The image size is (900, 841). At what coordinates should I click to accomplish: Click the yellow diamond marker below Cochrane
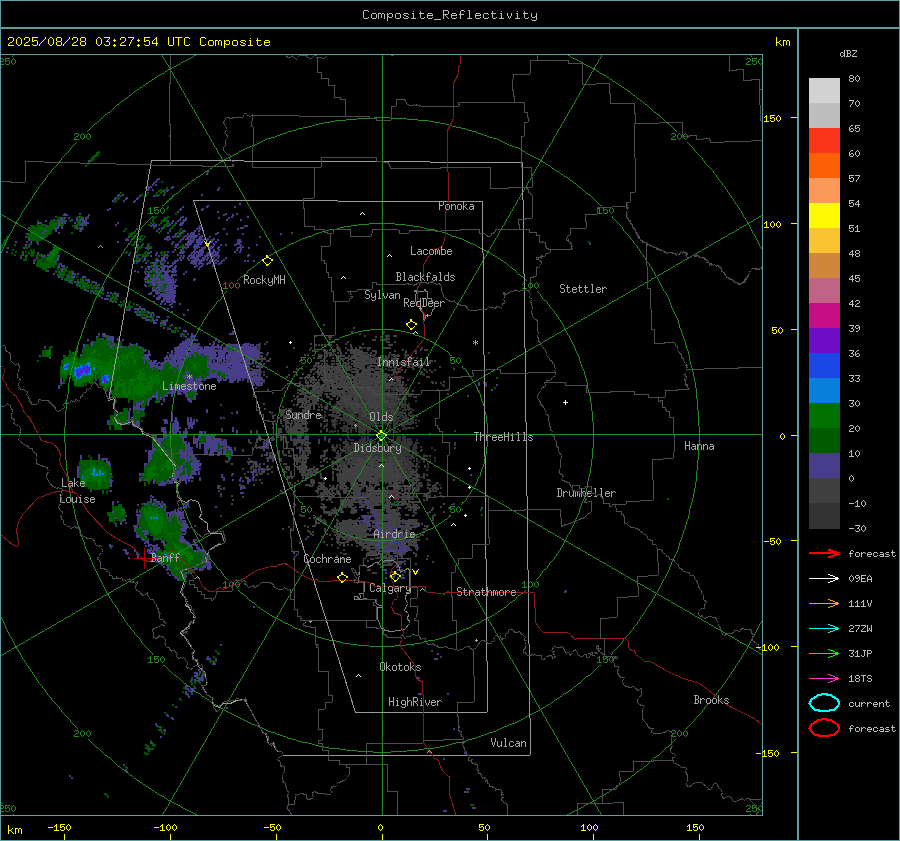pos(342,578)
